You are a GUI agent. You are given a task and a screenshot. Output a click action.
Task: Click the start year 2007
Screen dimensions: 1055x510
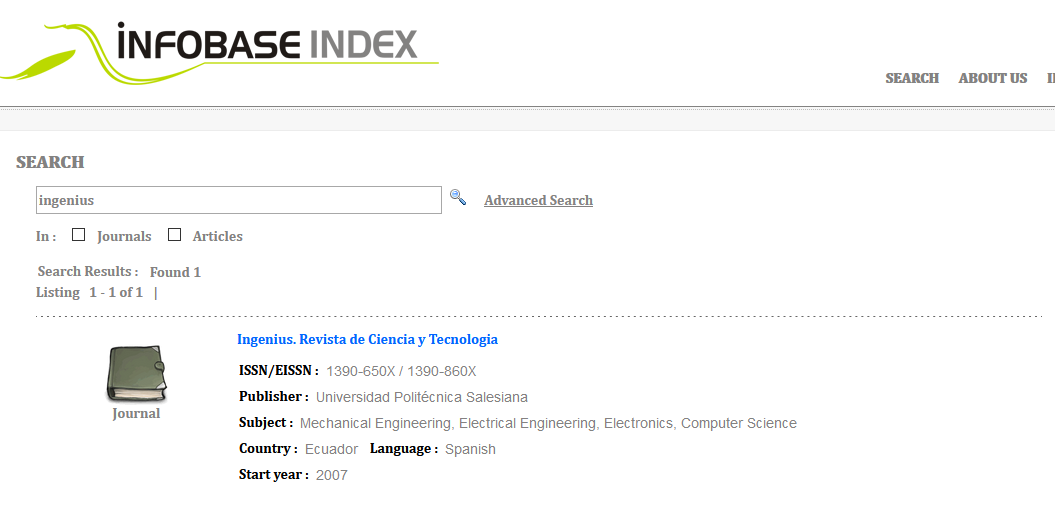pyautogui.click(x=332, y=476)
